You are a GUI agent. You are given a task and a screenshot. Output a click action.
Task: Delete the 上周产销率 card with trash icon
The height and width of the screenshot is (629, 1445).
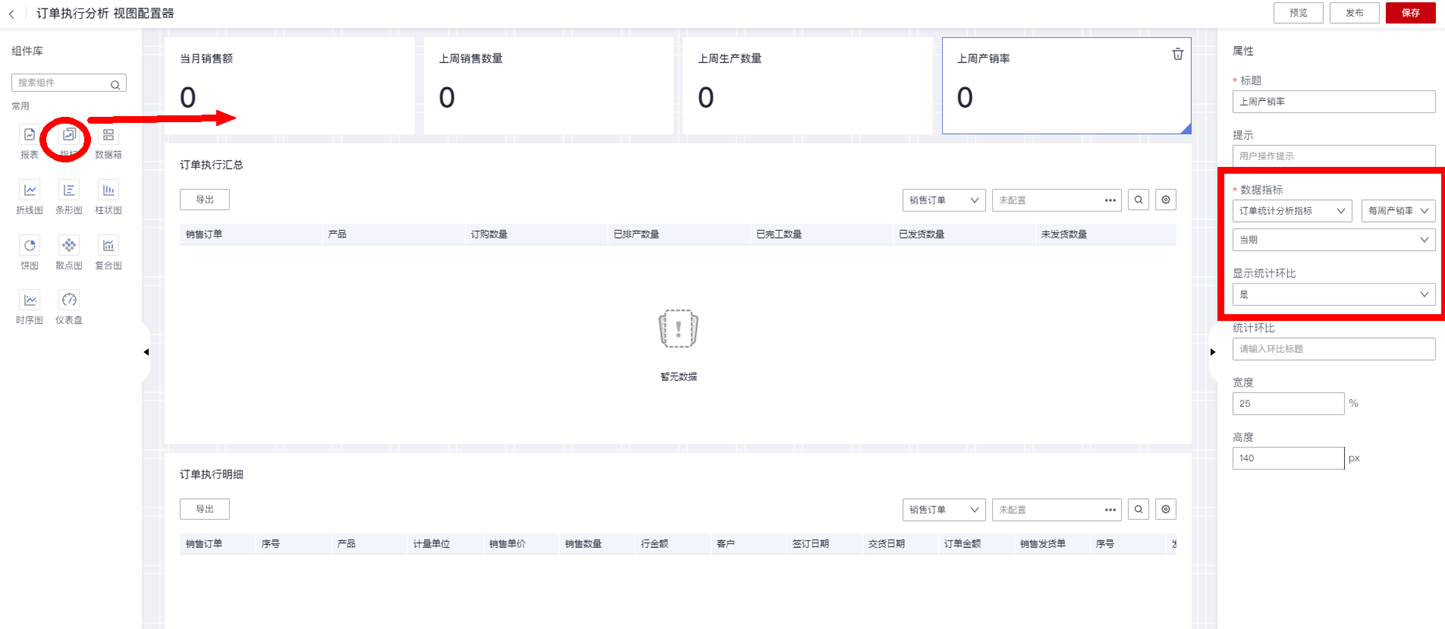[1177, 54]
